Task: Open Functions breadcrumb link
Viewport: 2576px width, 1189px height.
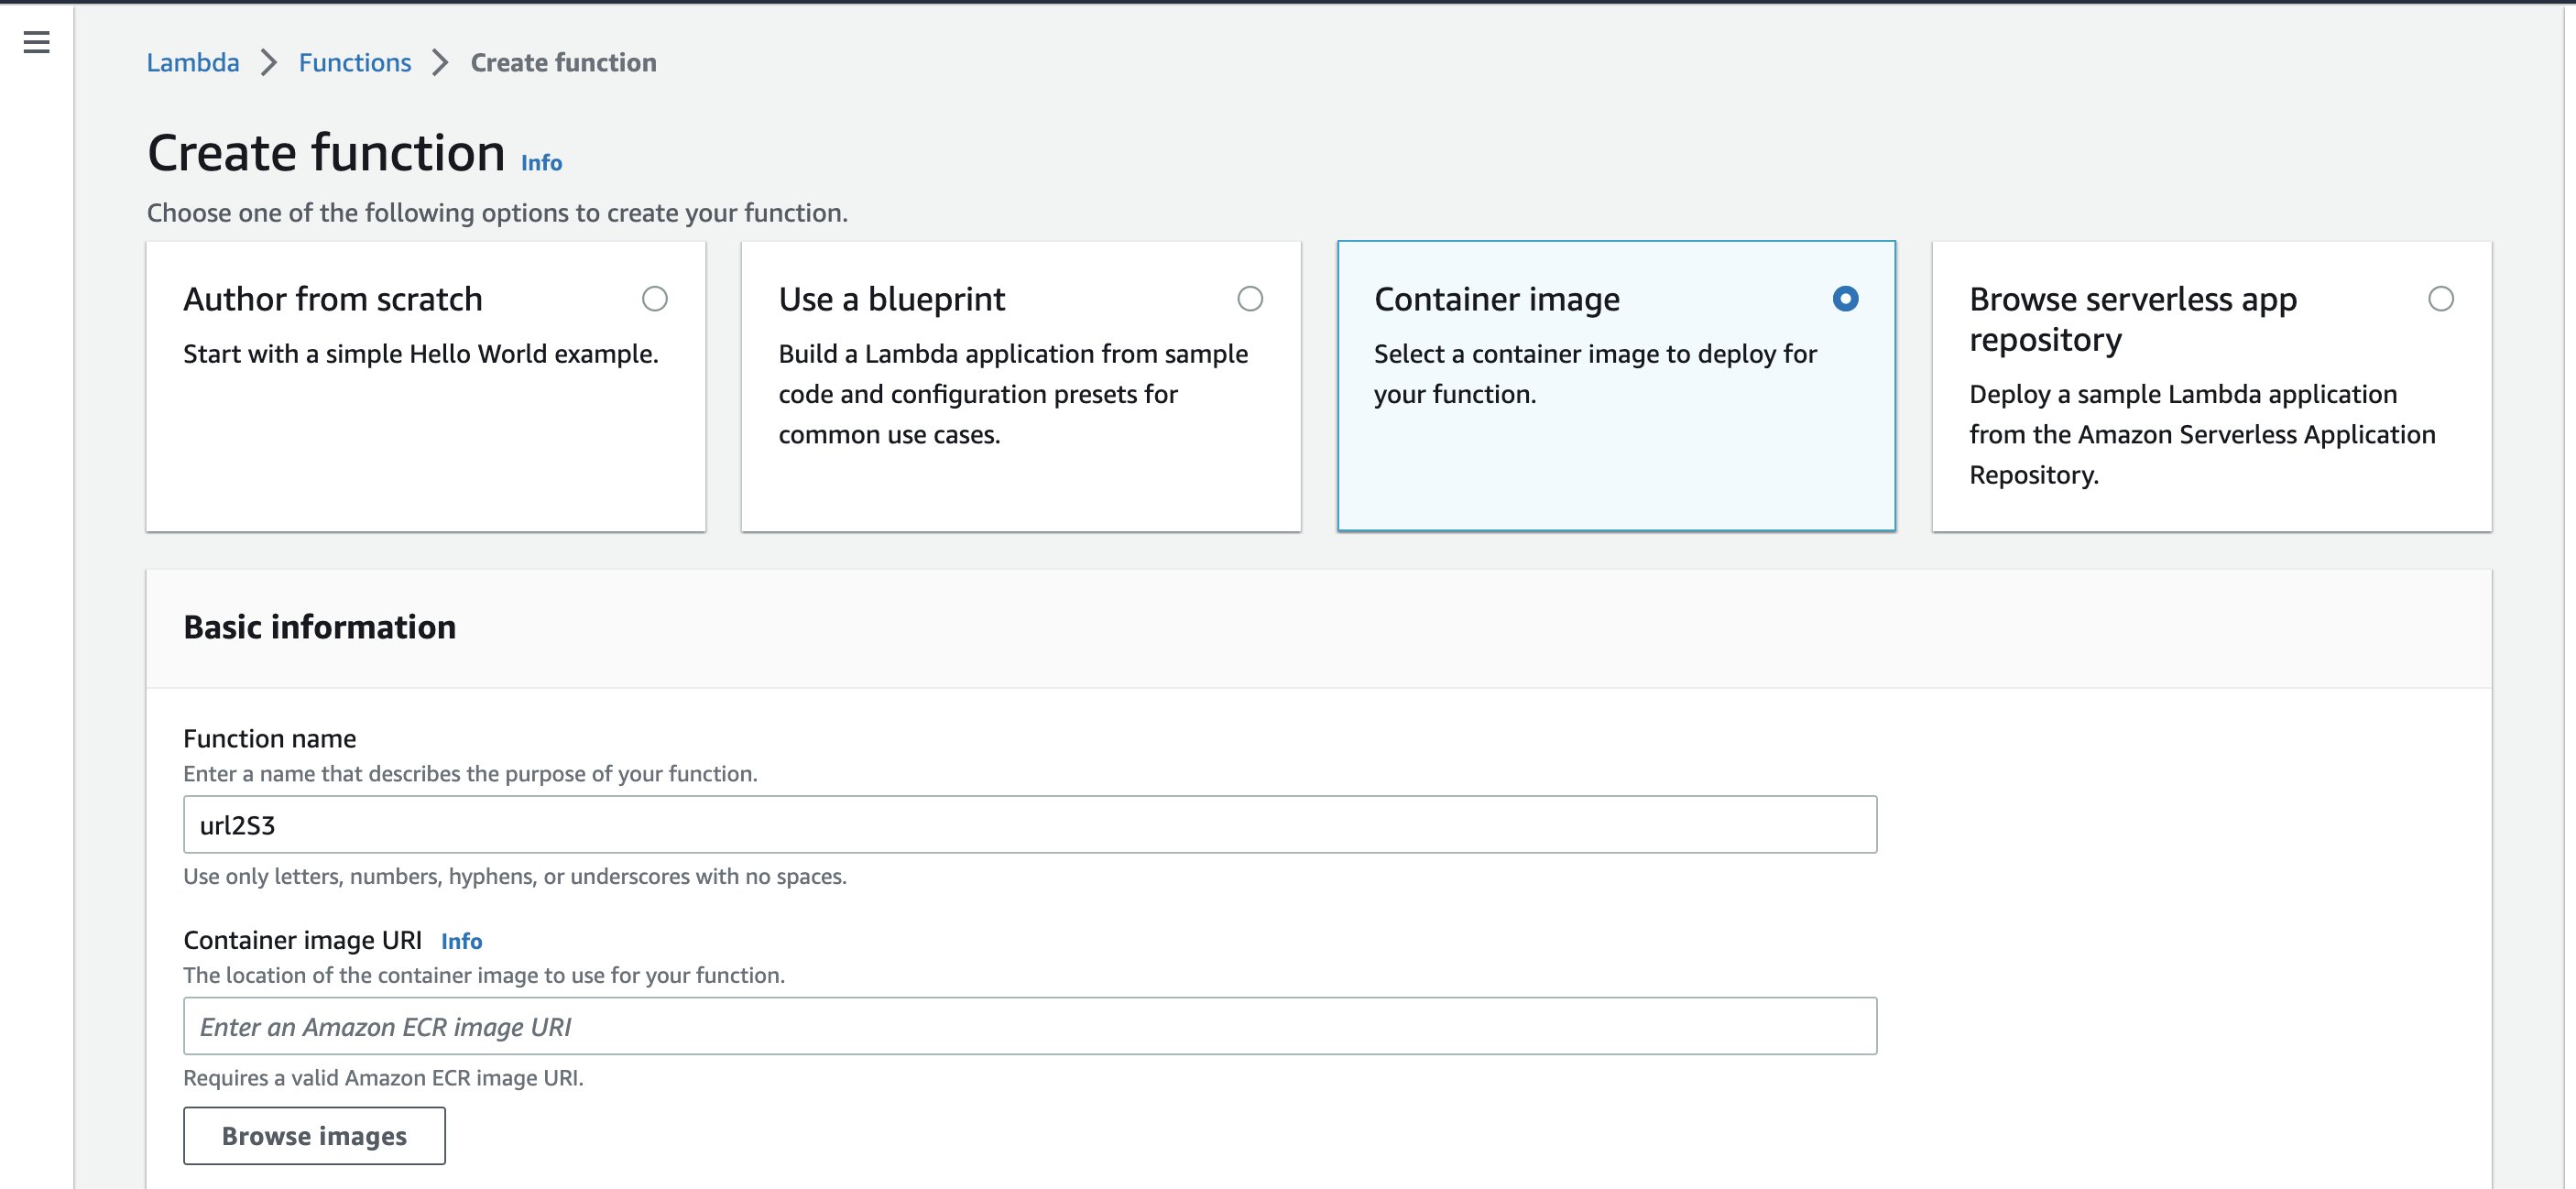Action: 355,62
